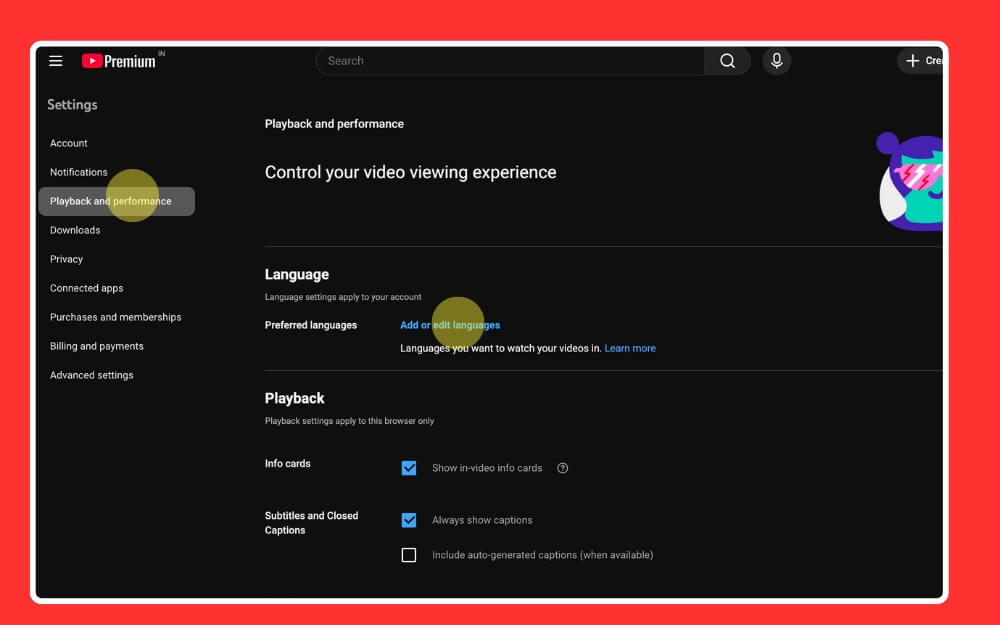Open the Privacy settings section
The height and width of the screenshot is (625, 1000).
point(66,259)
